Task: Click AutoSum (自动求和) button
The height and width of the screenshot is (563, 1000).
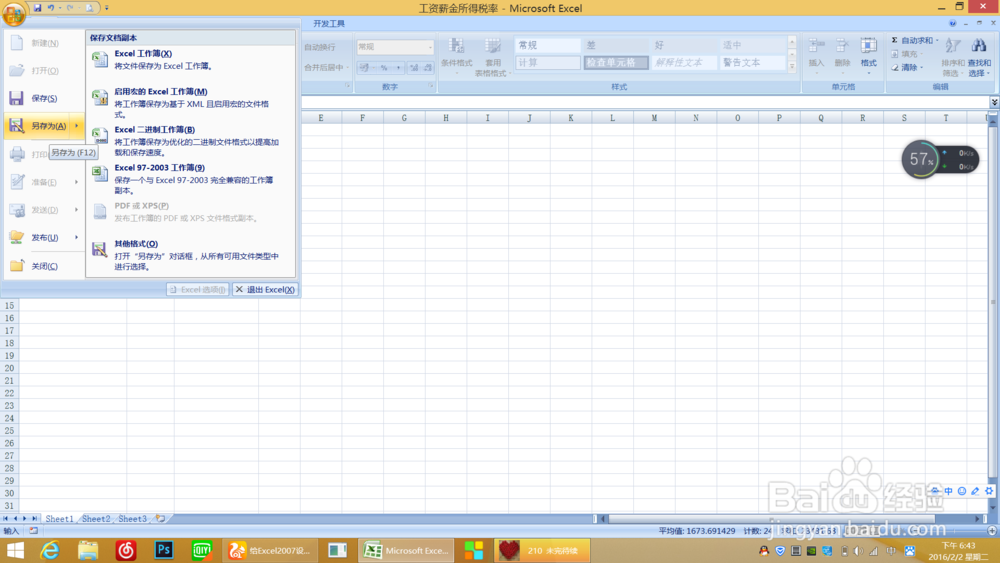Action: 912,40
